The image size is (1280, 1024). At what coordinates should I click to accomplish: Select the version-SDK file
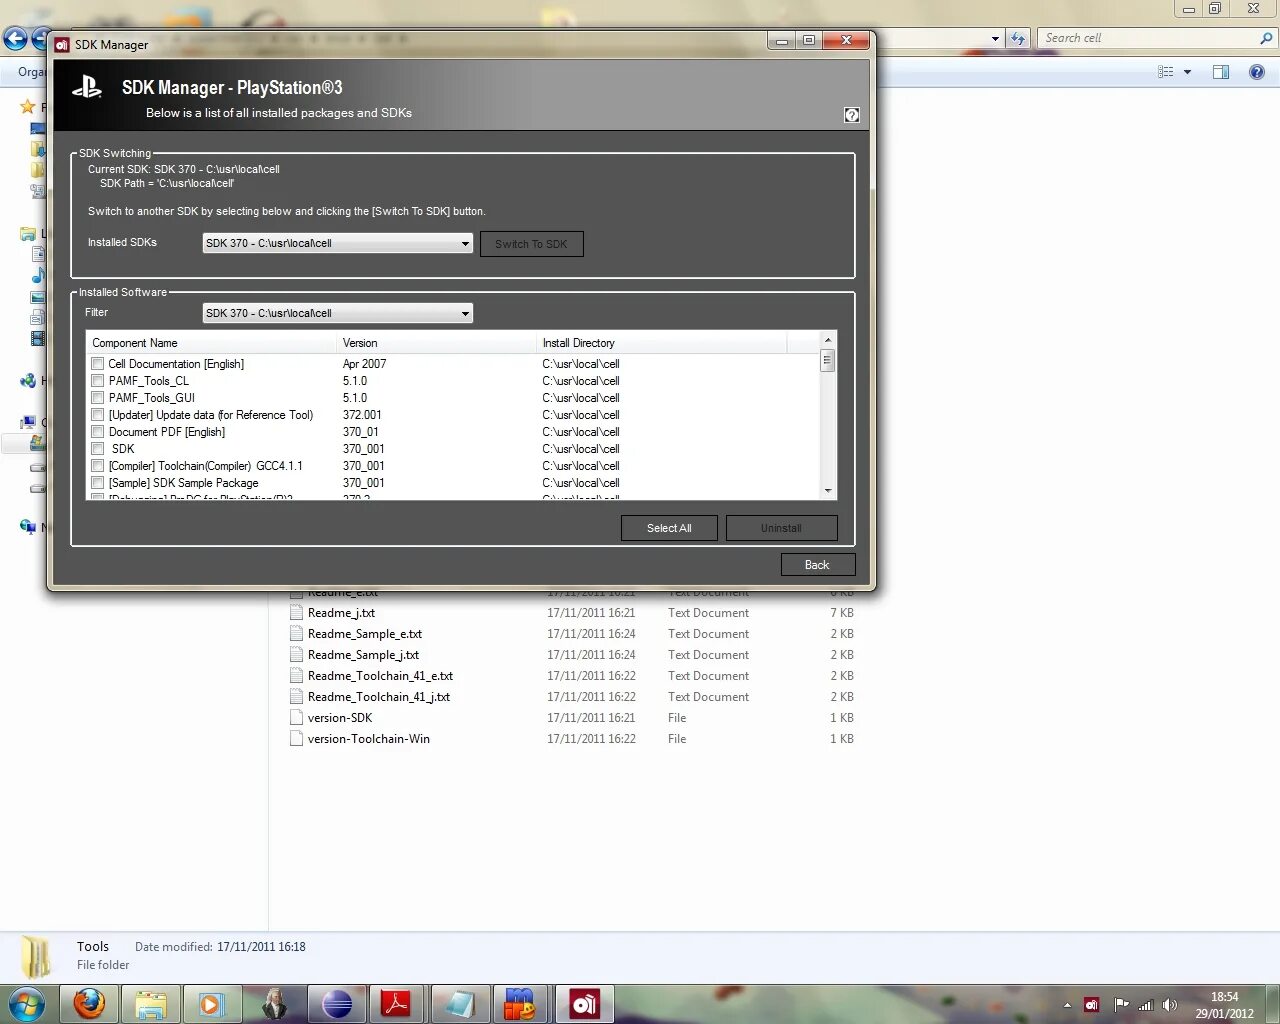340,718
